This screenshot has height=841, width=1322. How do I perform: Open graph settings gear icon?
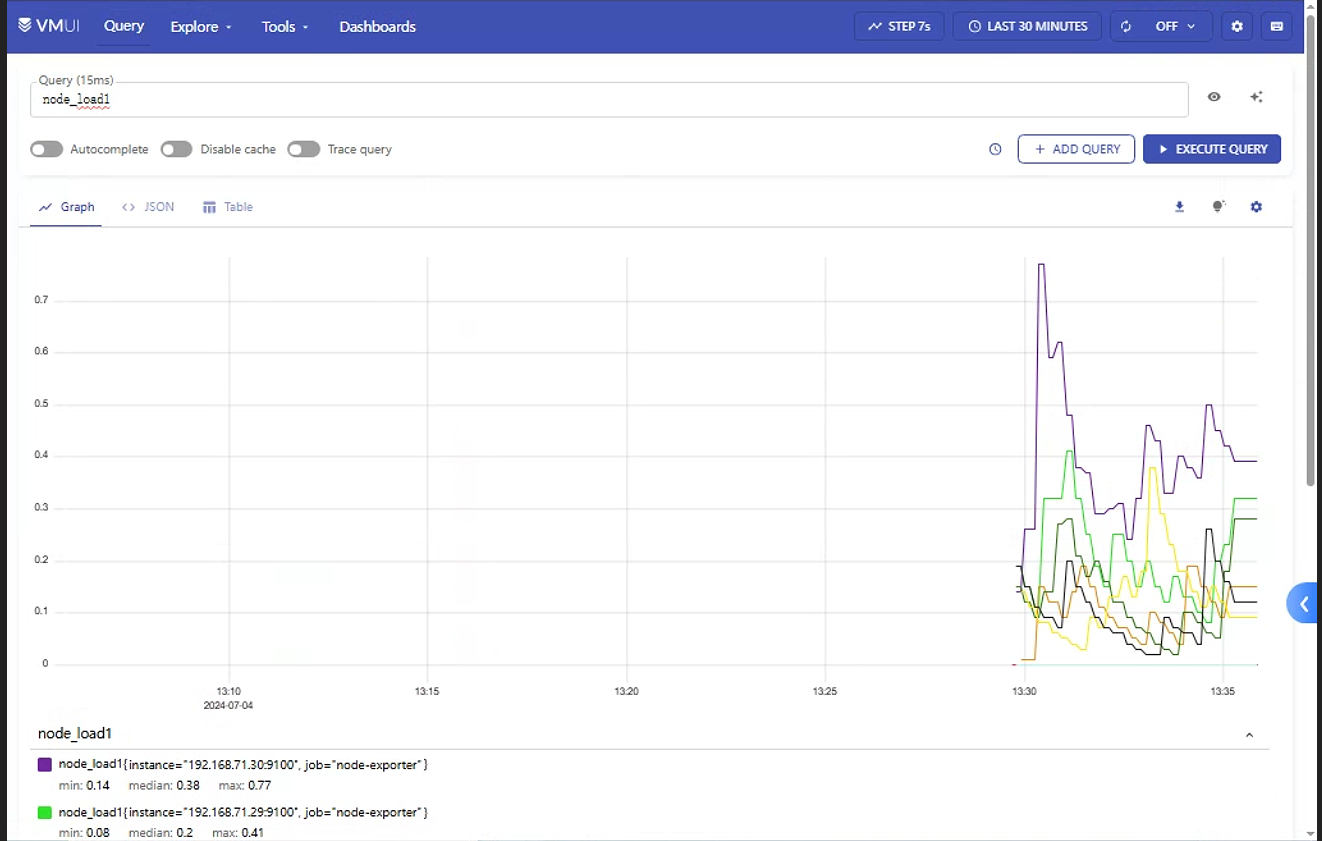click(x=1256, y=207)
